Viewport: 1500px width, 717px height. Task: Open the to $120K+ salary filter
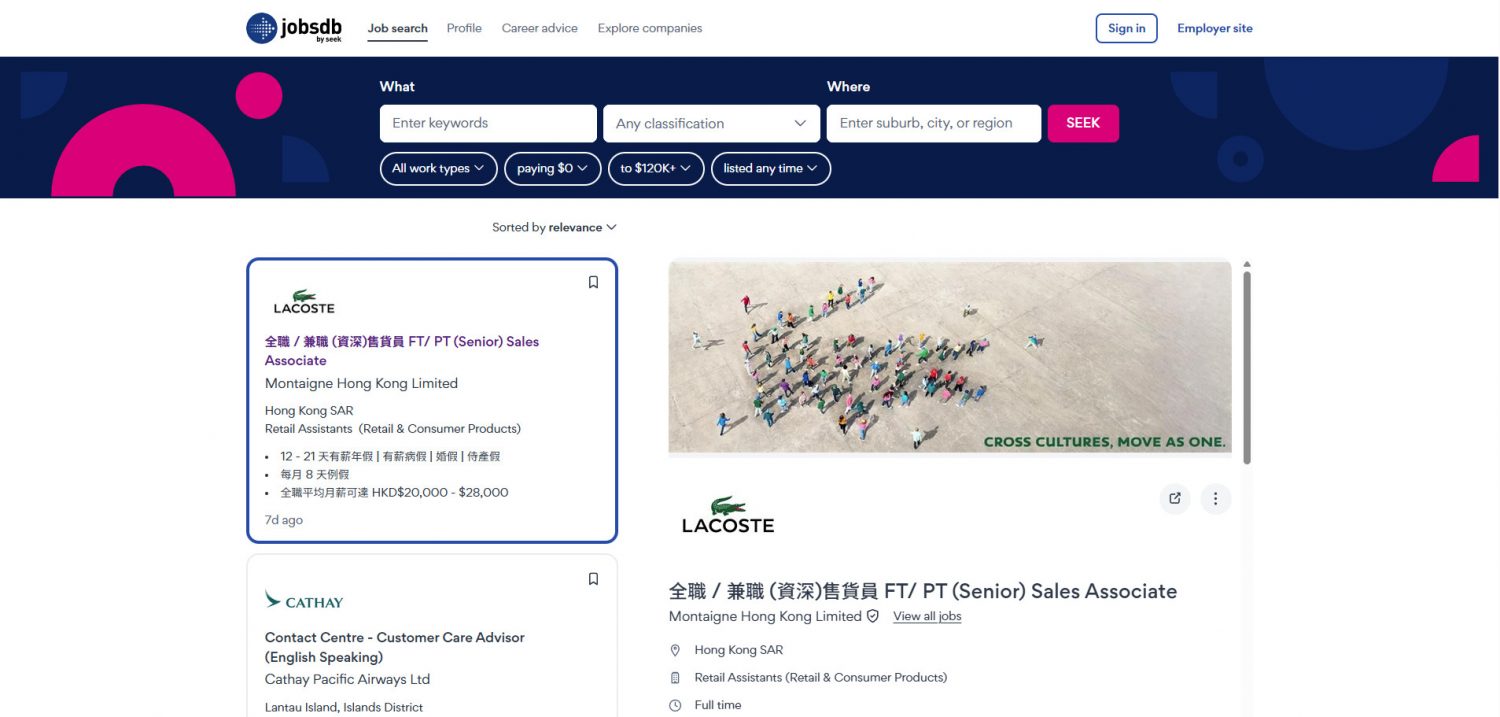coord(655,168)
